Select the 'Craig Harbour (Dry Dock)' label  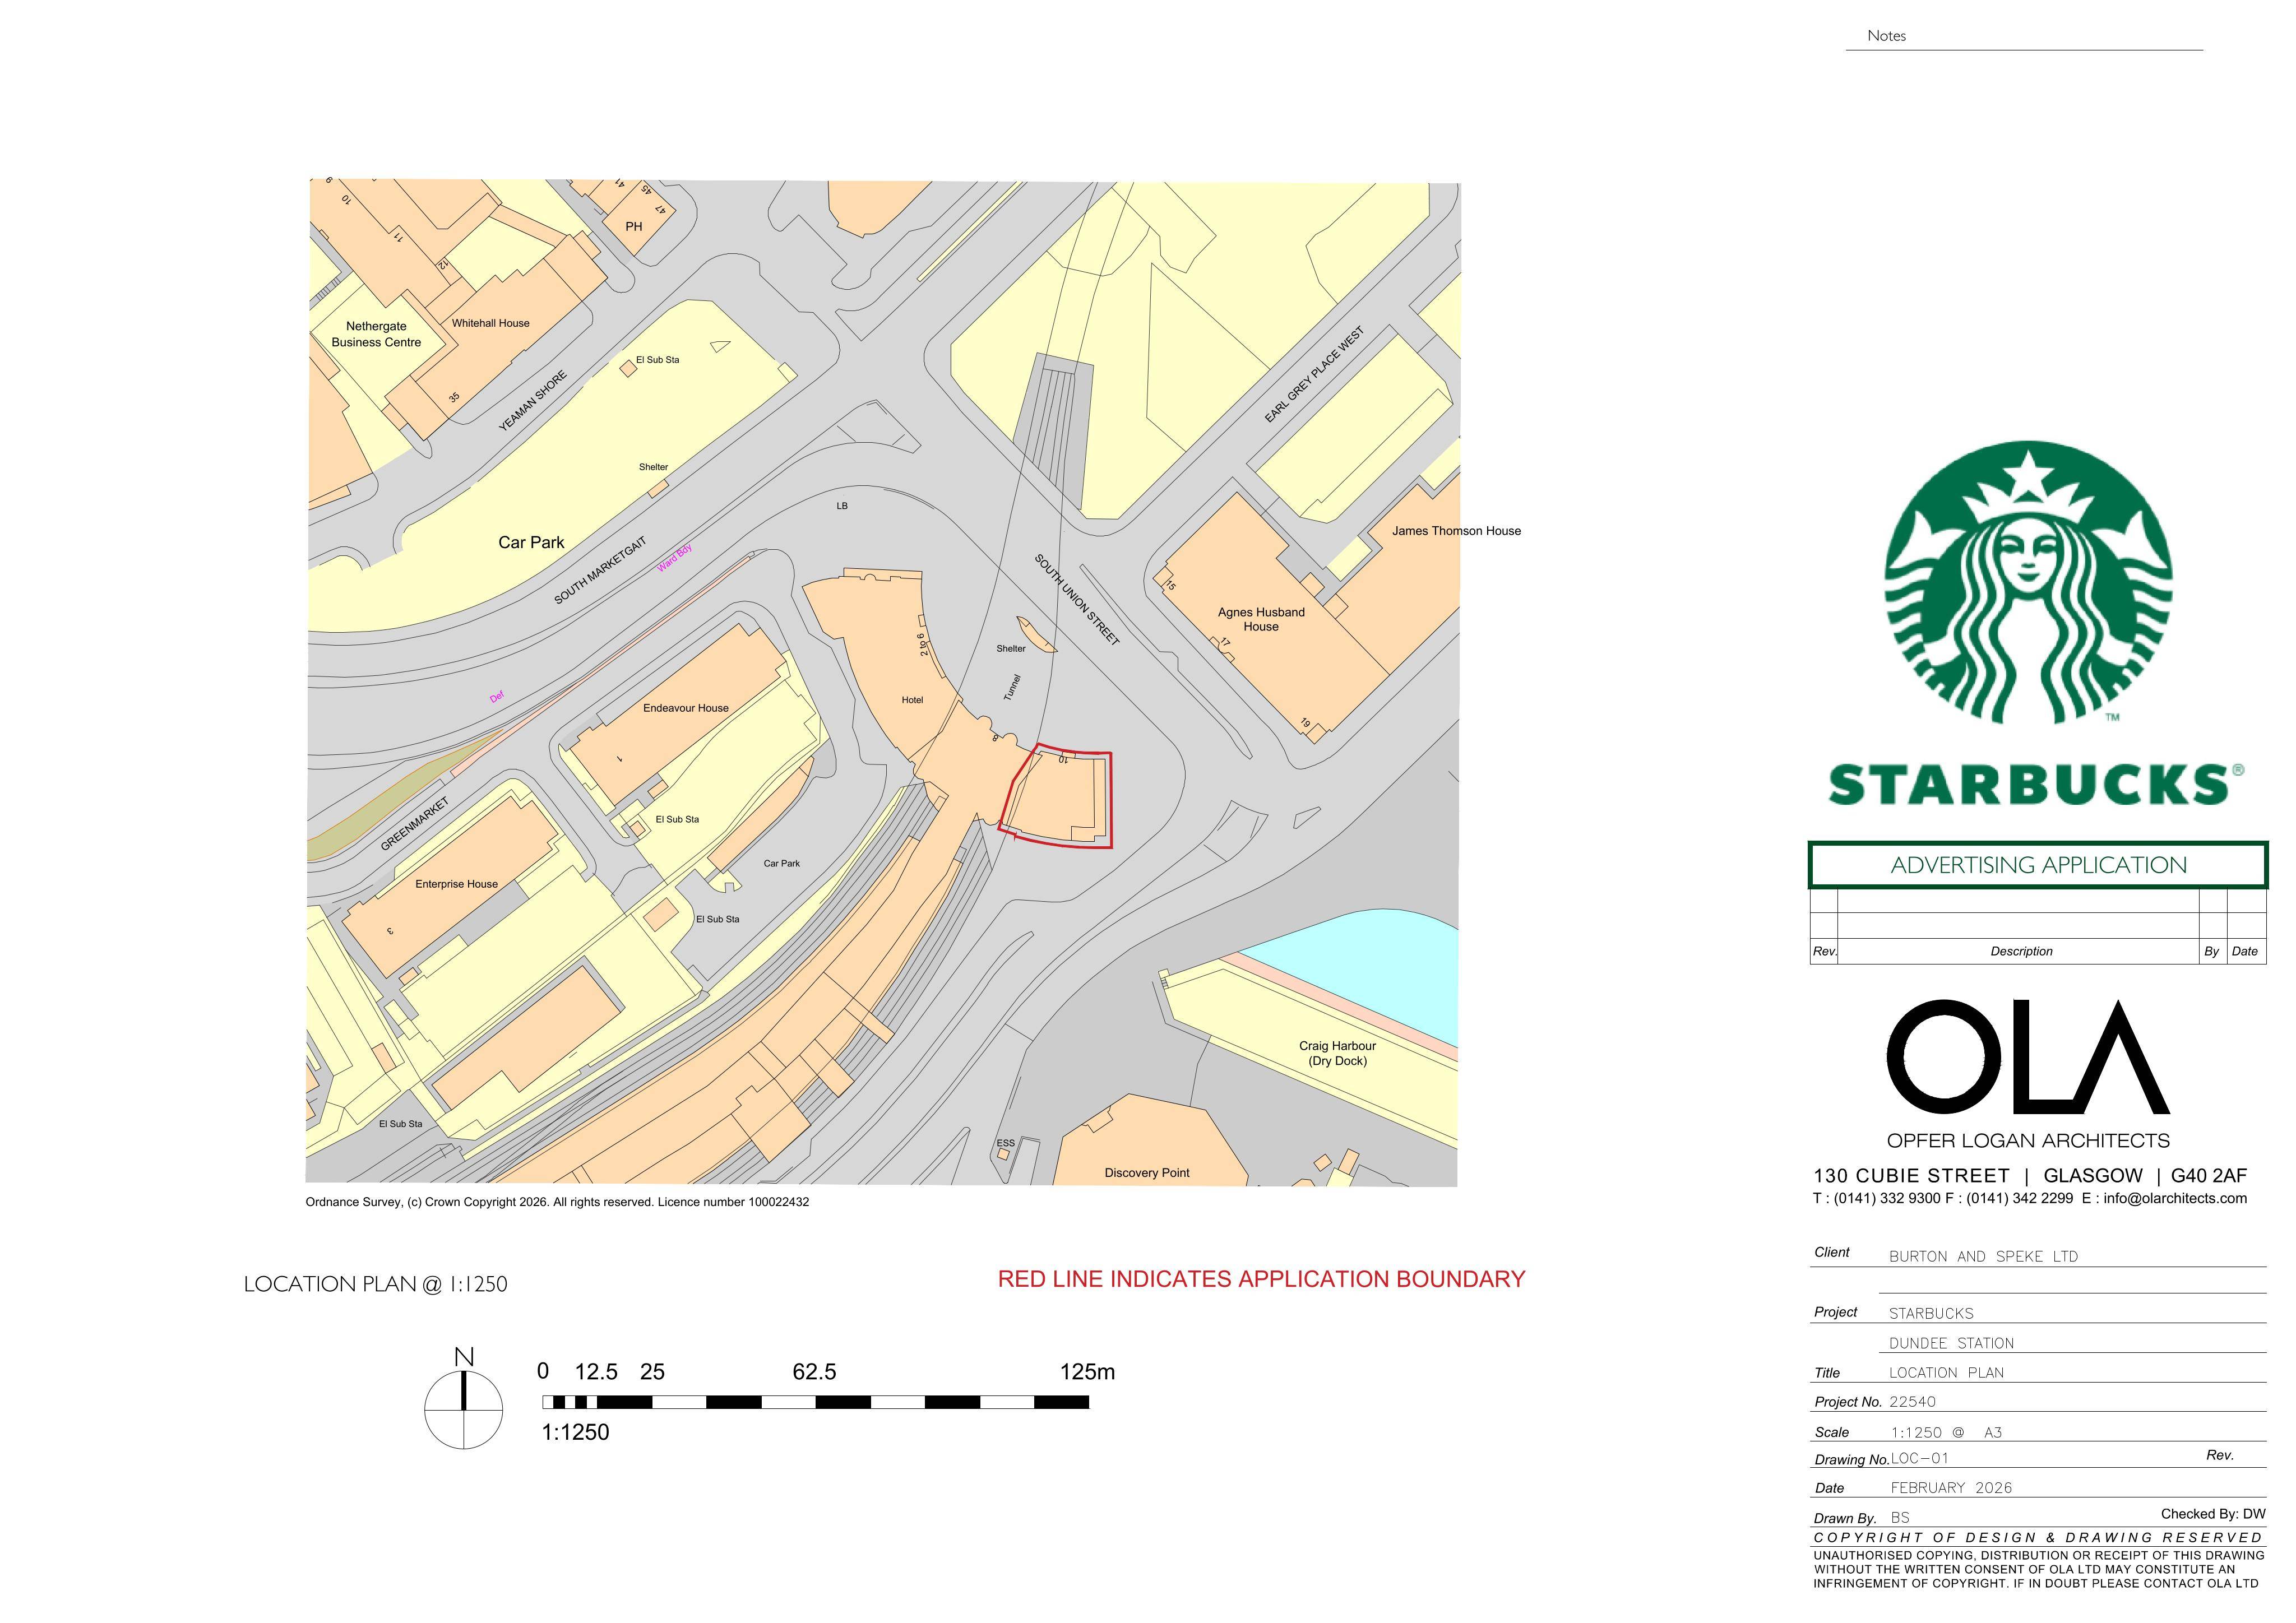coord(1337,1053)
